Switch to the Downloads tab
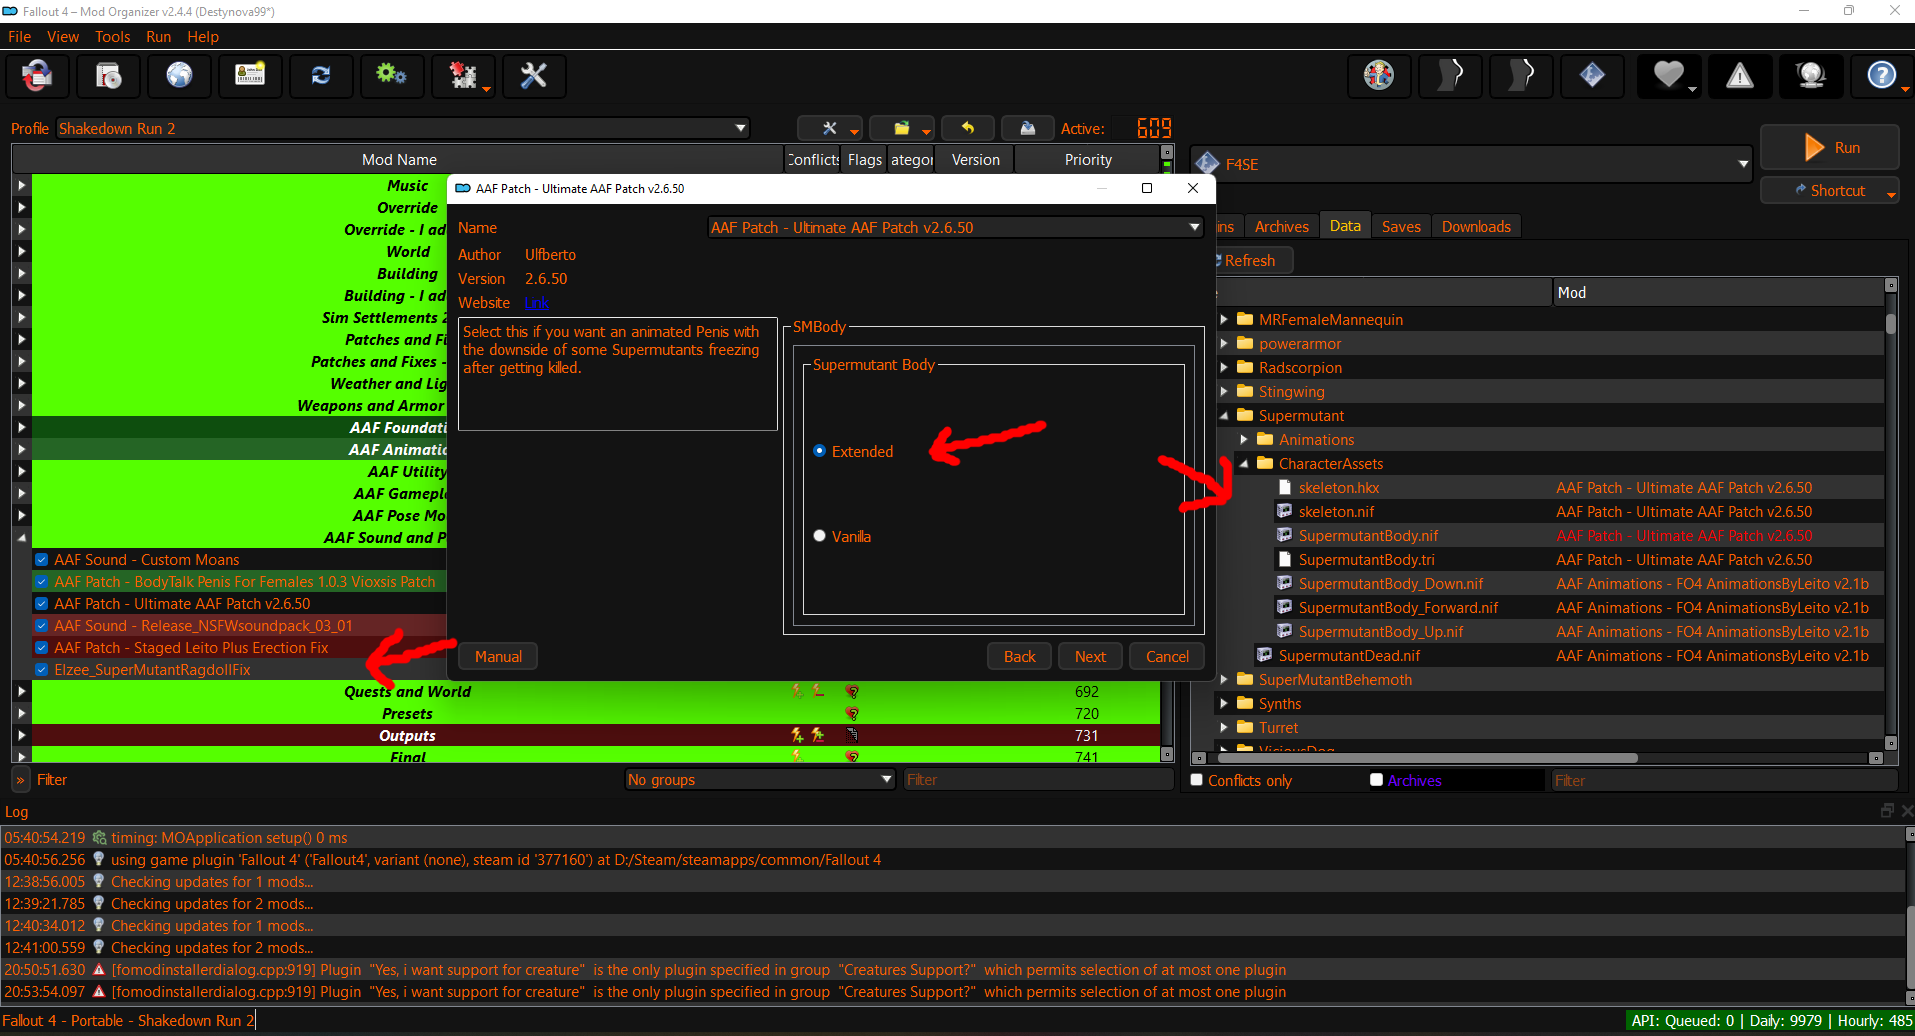The image size is (1915, 1036). tap(1476, 226)
